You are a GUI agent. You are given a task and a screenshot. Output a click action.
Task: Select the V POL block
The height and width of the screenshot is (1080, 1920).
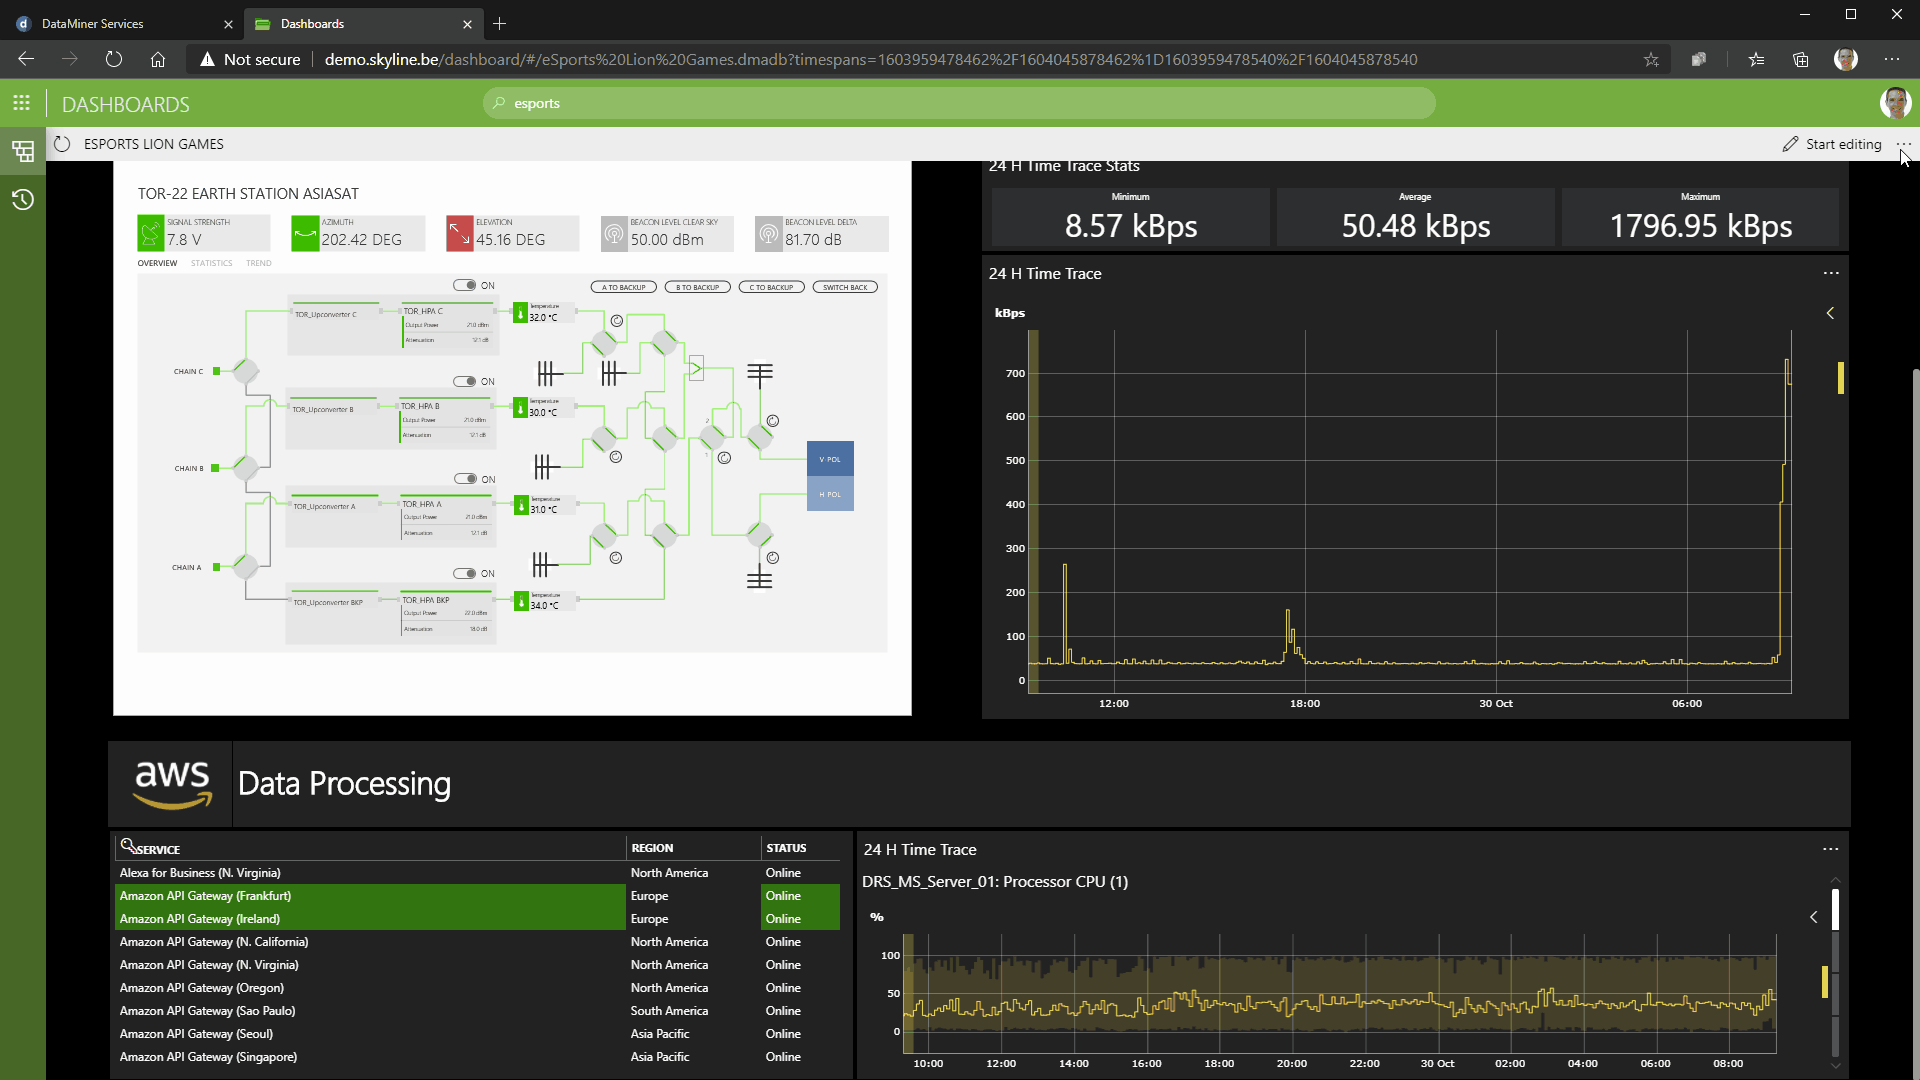pos(830,459)
